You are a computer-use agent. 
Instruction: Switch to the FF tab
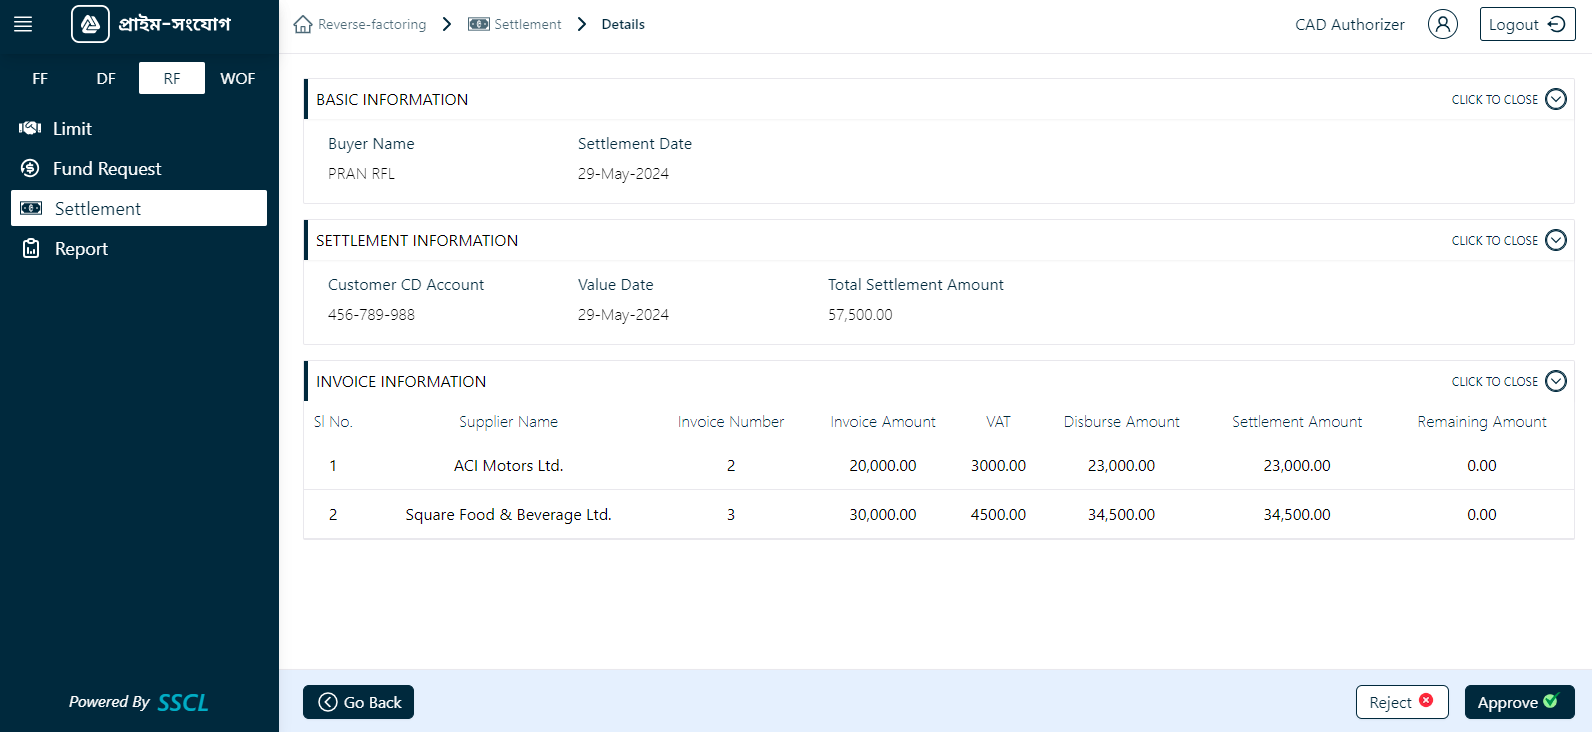[x=40, y=78]
